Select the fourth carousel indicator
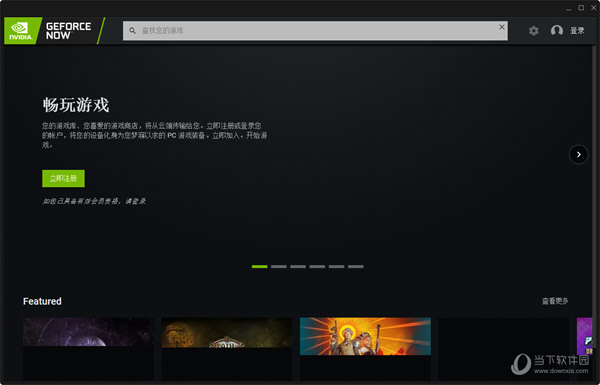The height and width of the screenshot is (385, 600). click(x=317, y=266)
